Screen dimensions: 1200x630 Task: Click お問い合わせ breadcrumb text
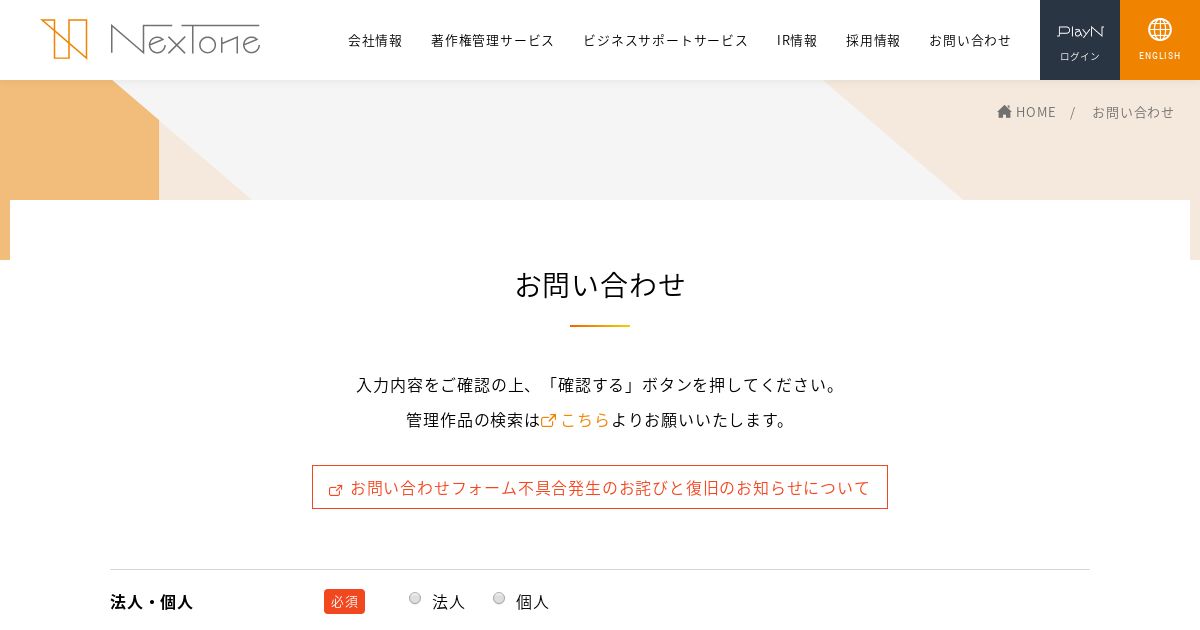pyautogui.click(x=1133, y=112)
